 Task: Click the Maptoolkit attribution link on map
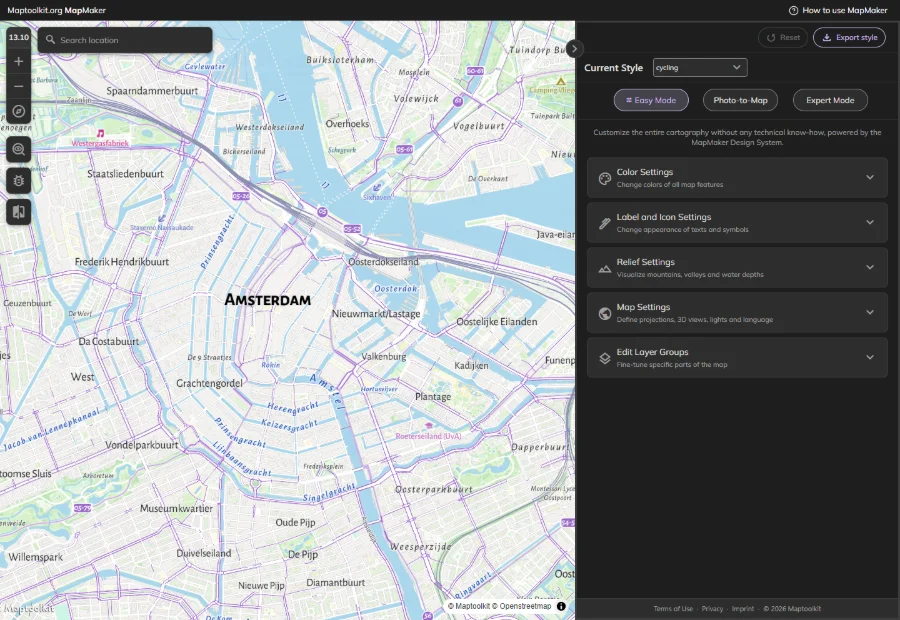click(x=469, y=606)
